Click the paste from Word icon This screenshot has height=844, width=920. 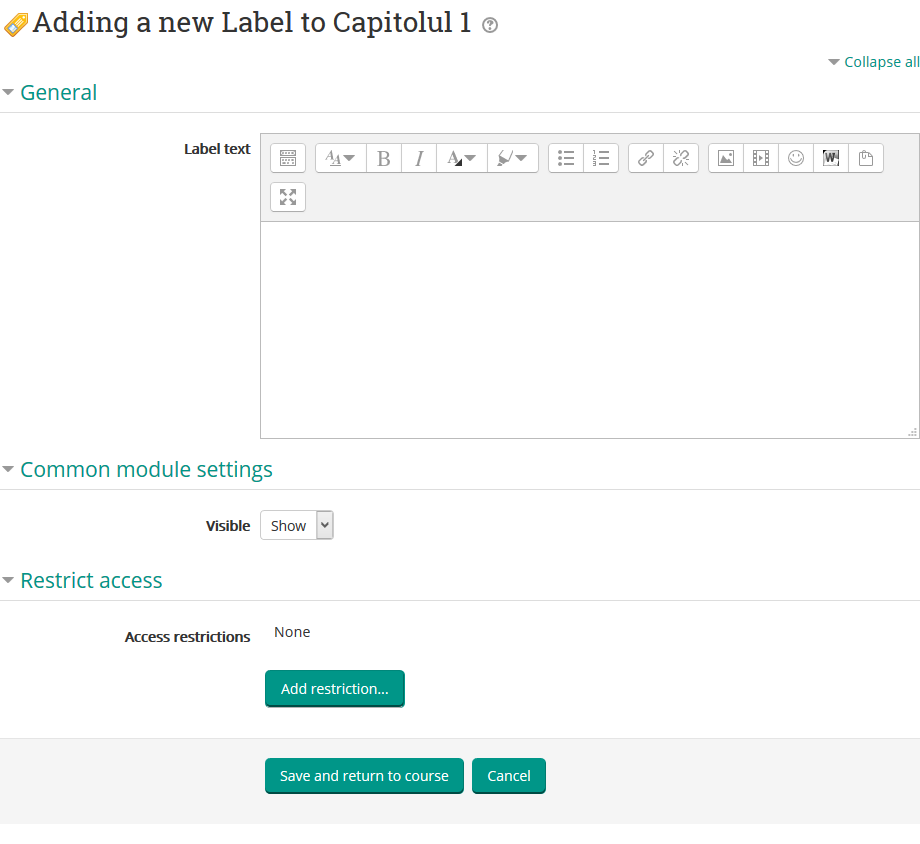click(830, 157)
